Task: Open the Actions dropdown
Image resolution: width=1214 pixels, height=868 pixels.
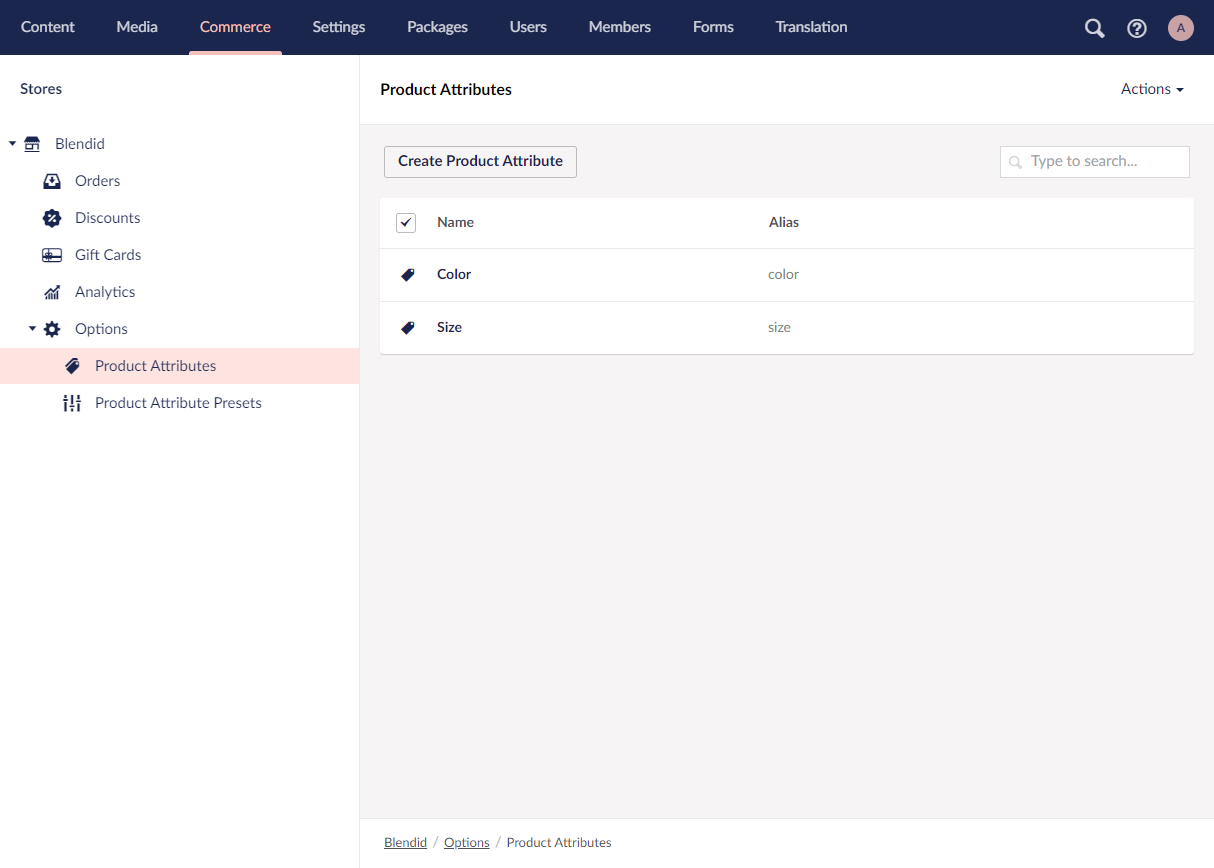Action: (1152, 89)
